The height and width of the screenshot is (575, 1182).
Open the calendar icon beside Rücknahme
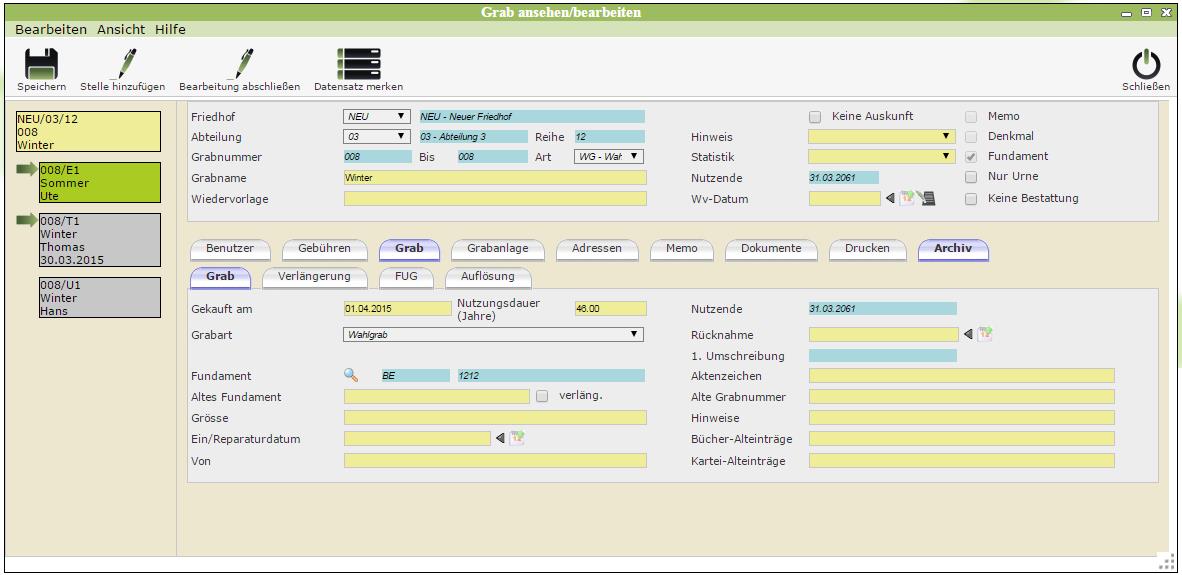(985, 334)
